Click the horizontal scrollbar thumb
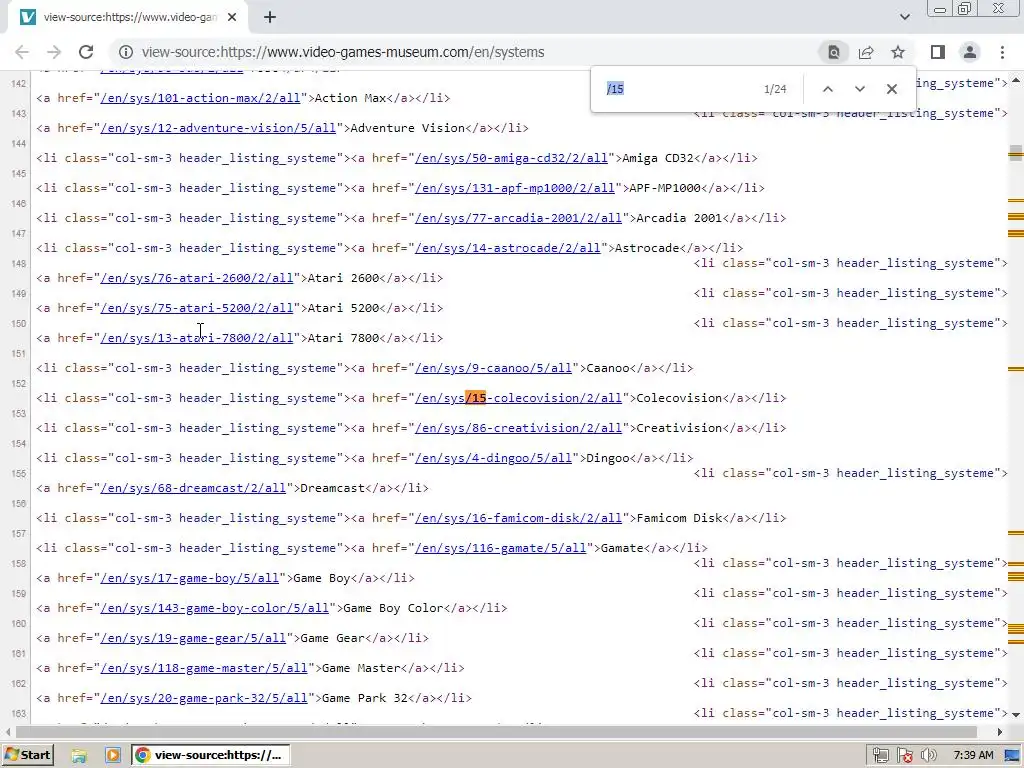 (x=496, y=732)
